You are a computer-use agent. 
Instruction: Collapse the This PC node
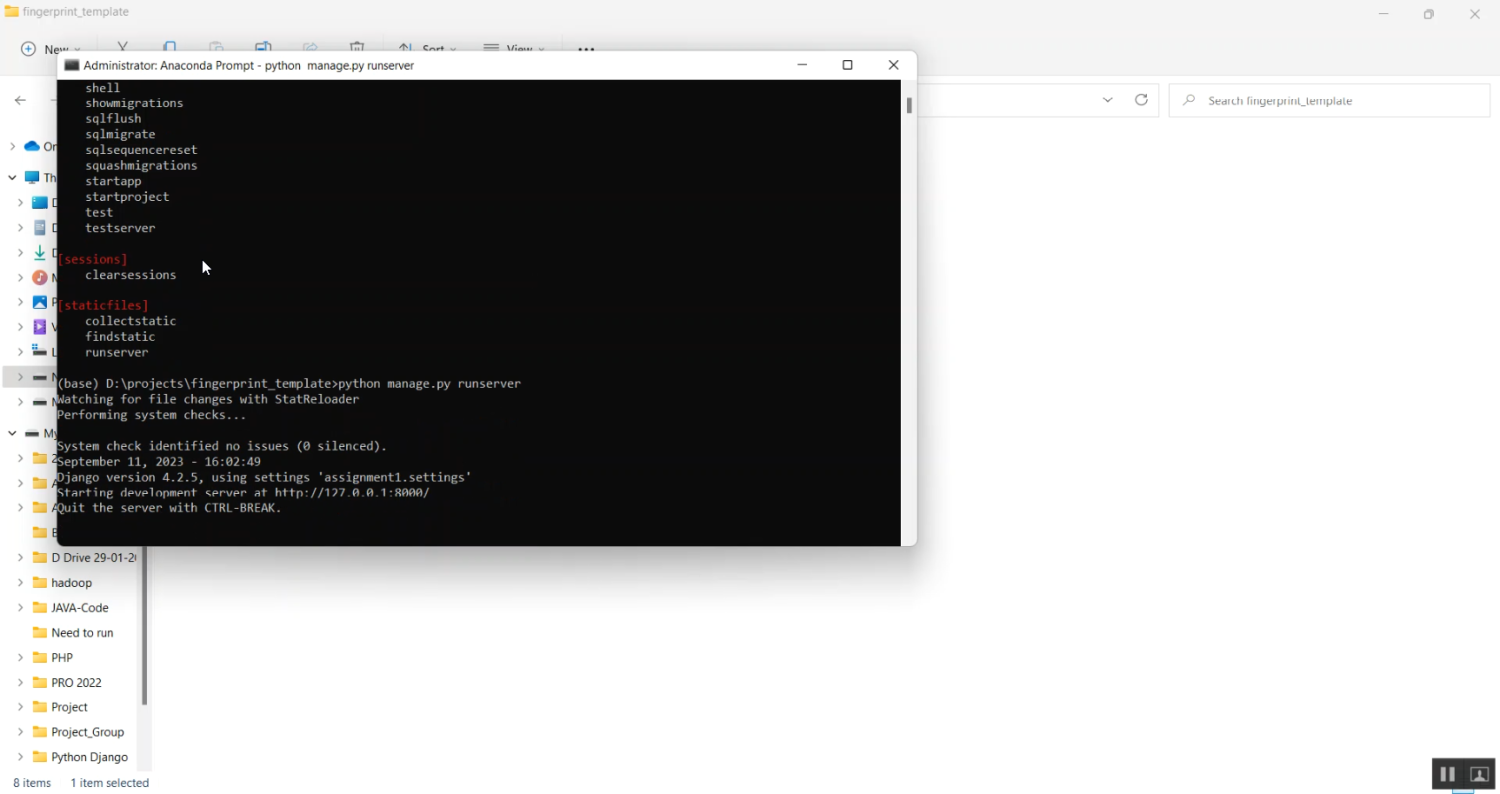[12, 178]
